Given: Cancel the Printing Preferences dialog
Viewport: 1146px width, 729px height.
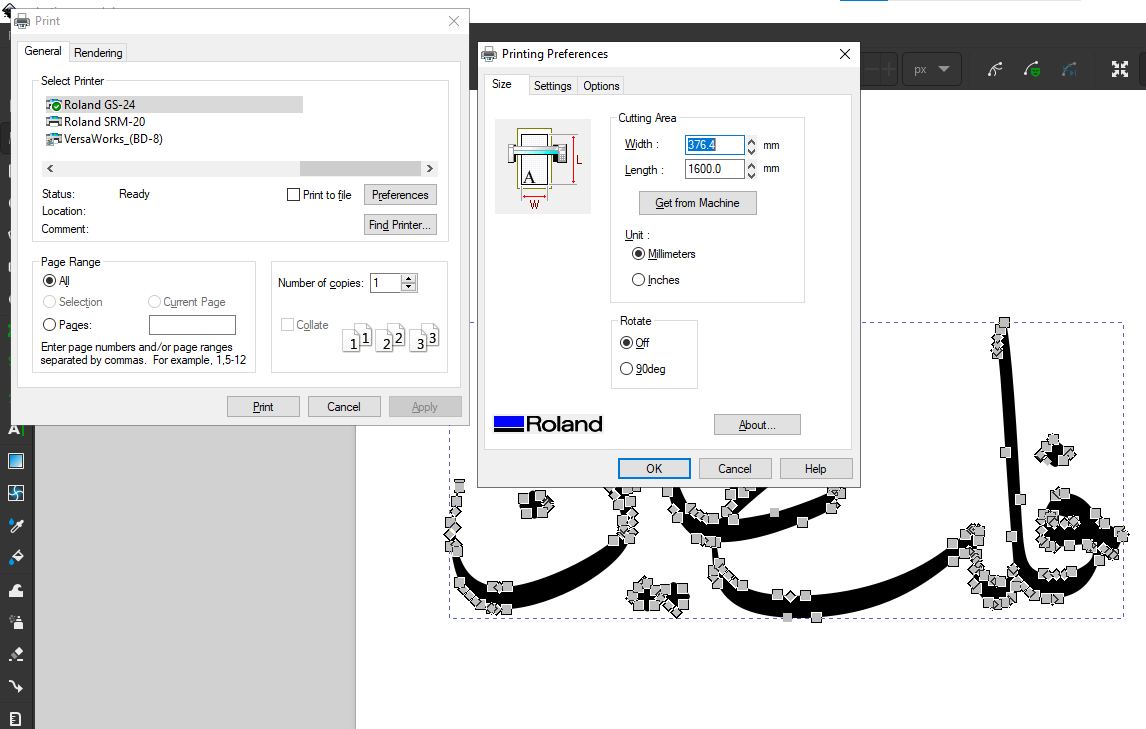Looking at the screenshot, I should (x=735, y=469).
